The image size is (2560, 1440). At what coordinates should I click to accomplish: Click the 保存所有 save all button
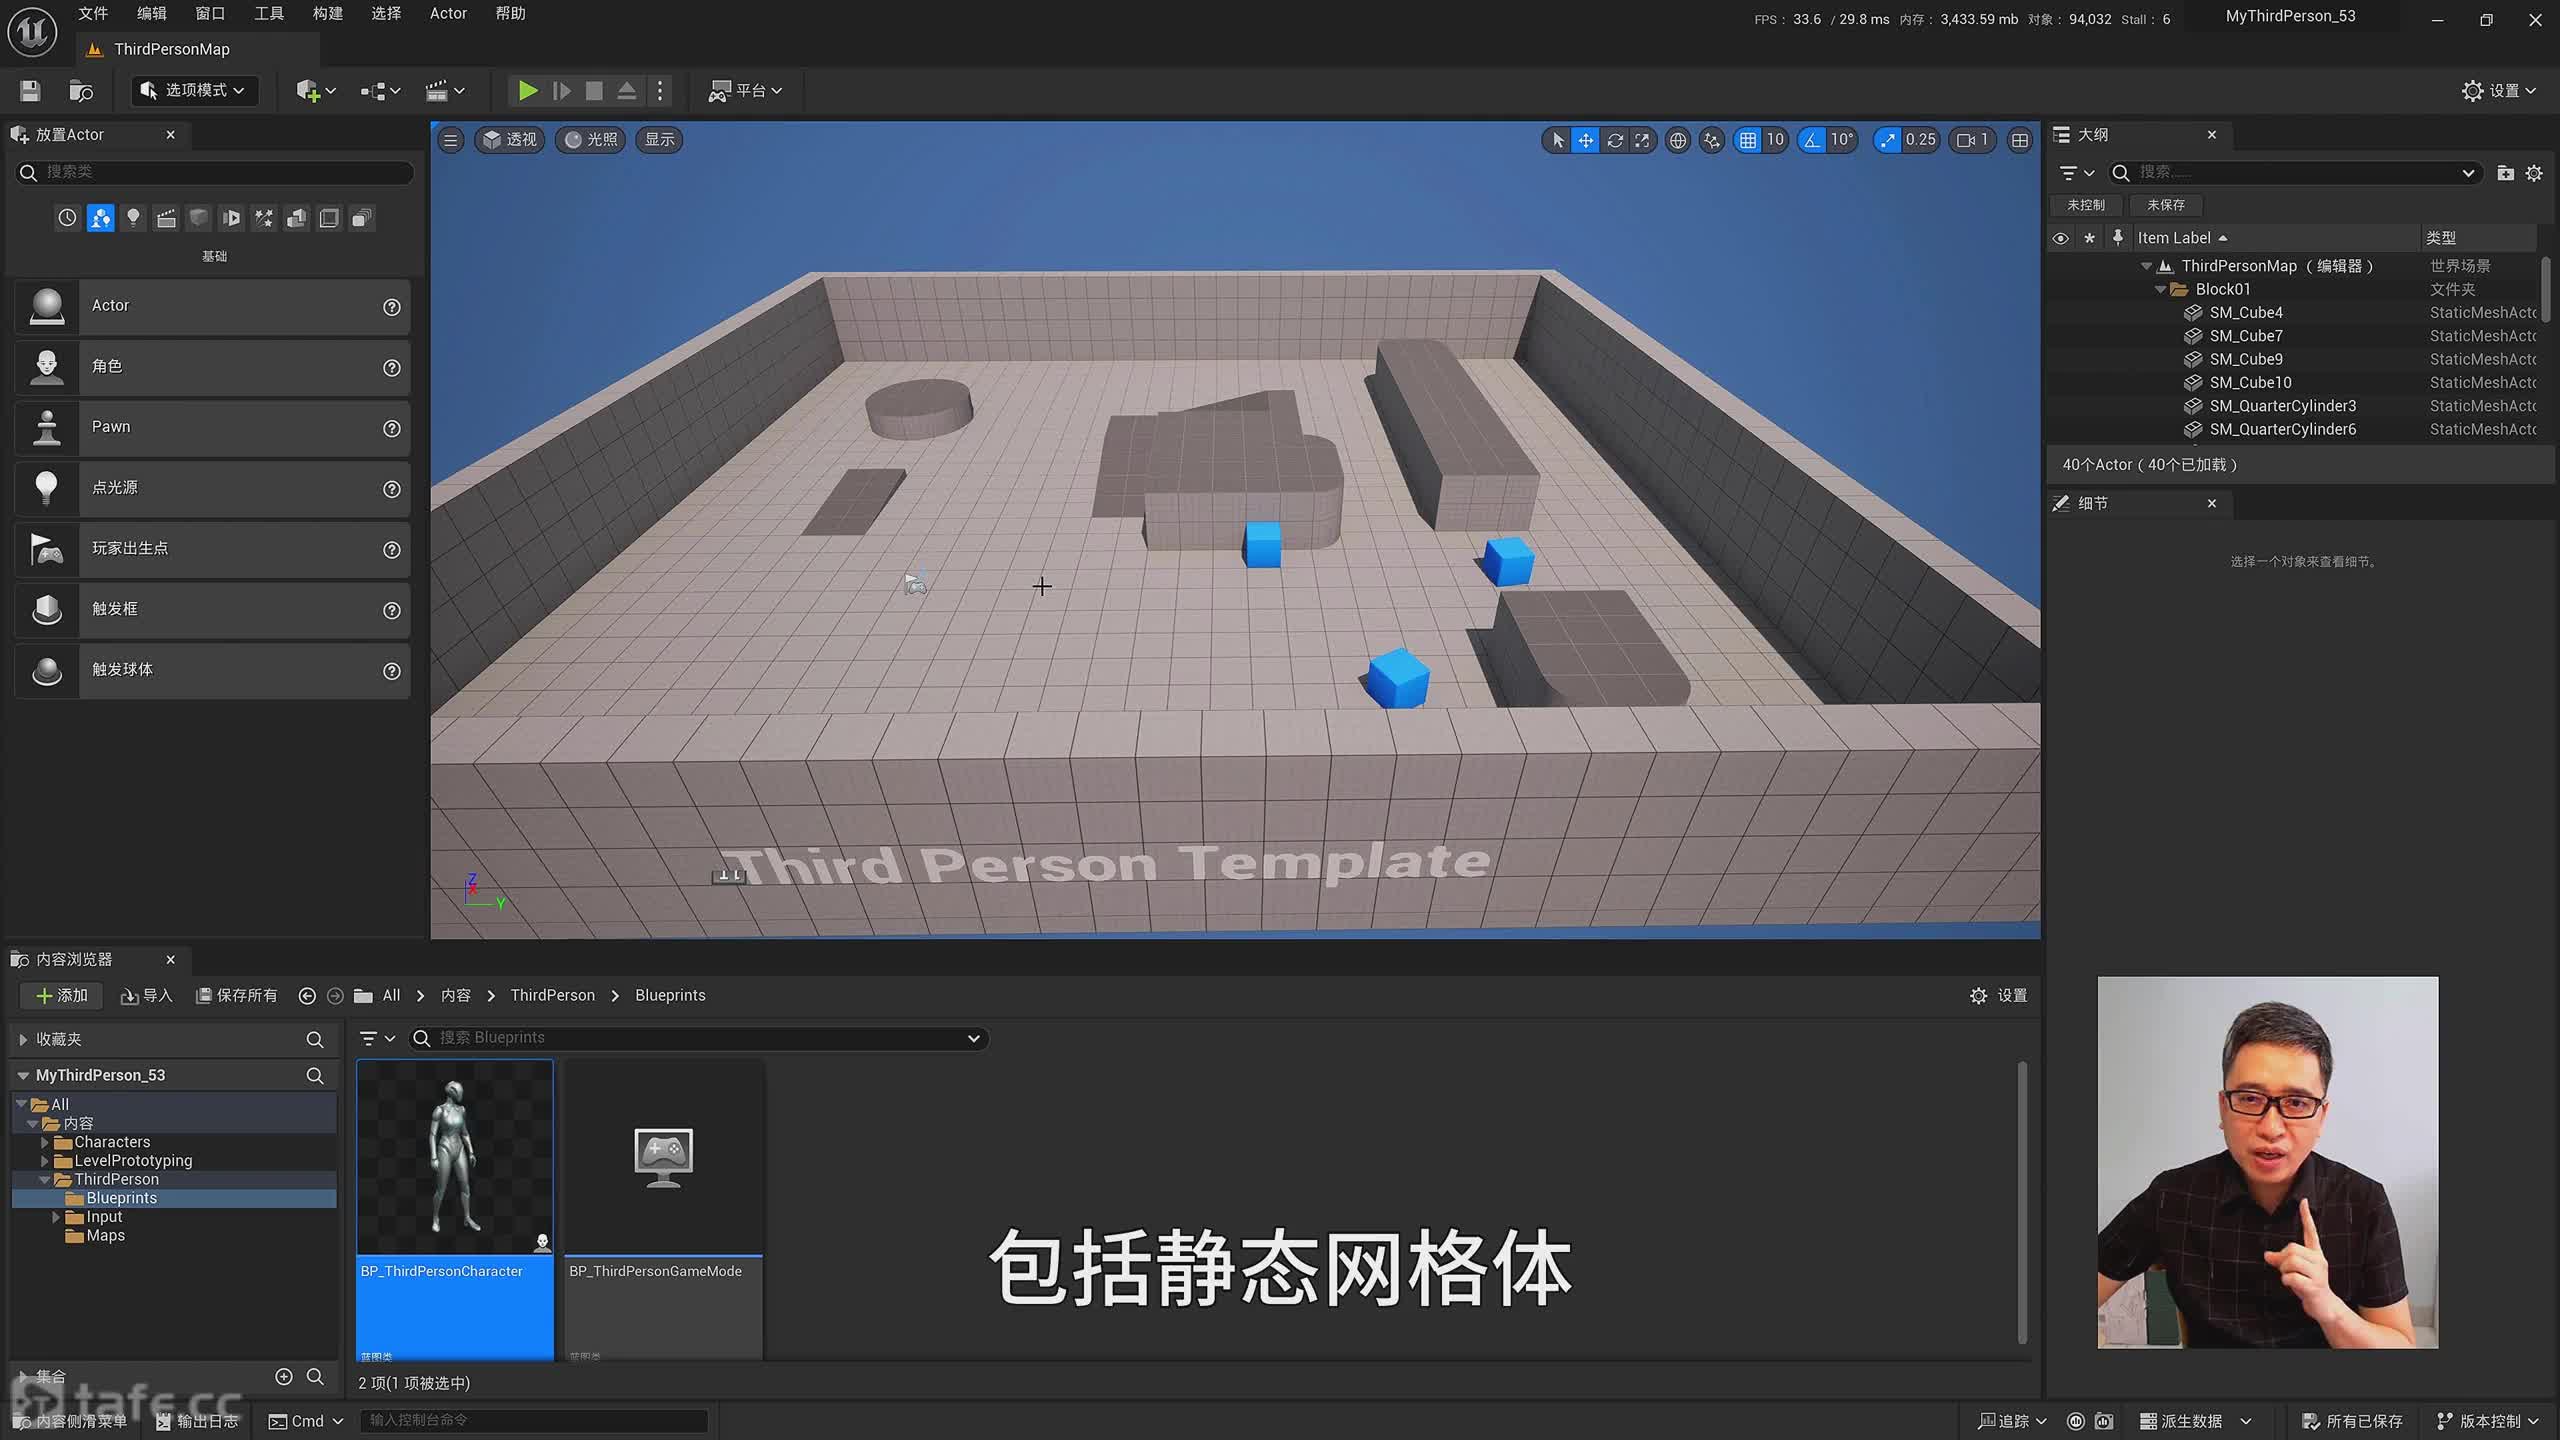[236, 995]
